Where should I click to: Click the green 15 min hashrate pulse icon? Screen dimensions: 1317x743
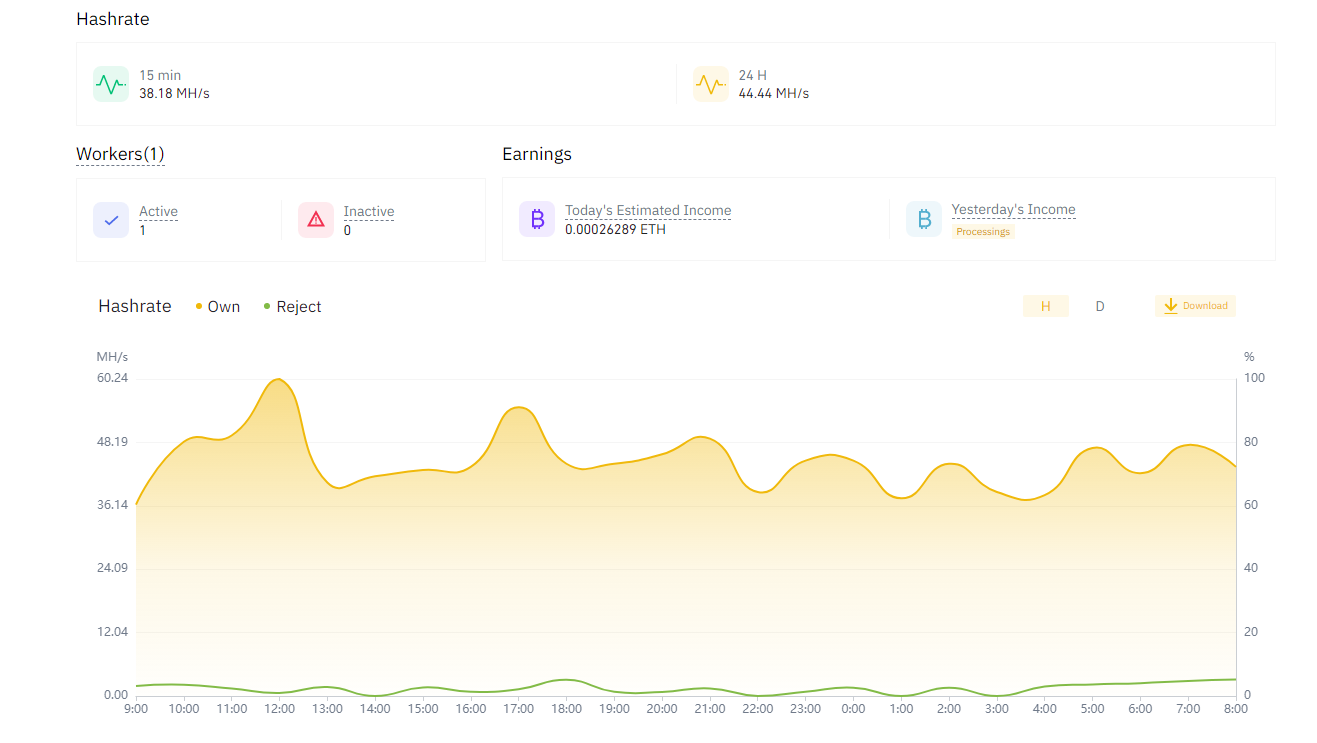(x=111, y=84)
